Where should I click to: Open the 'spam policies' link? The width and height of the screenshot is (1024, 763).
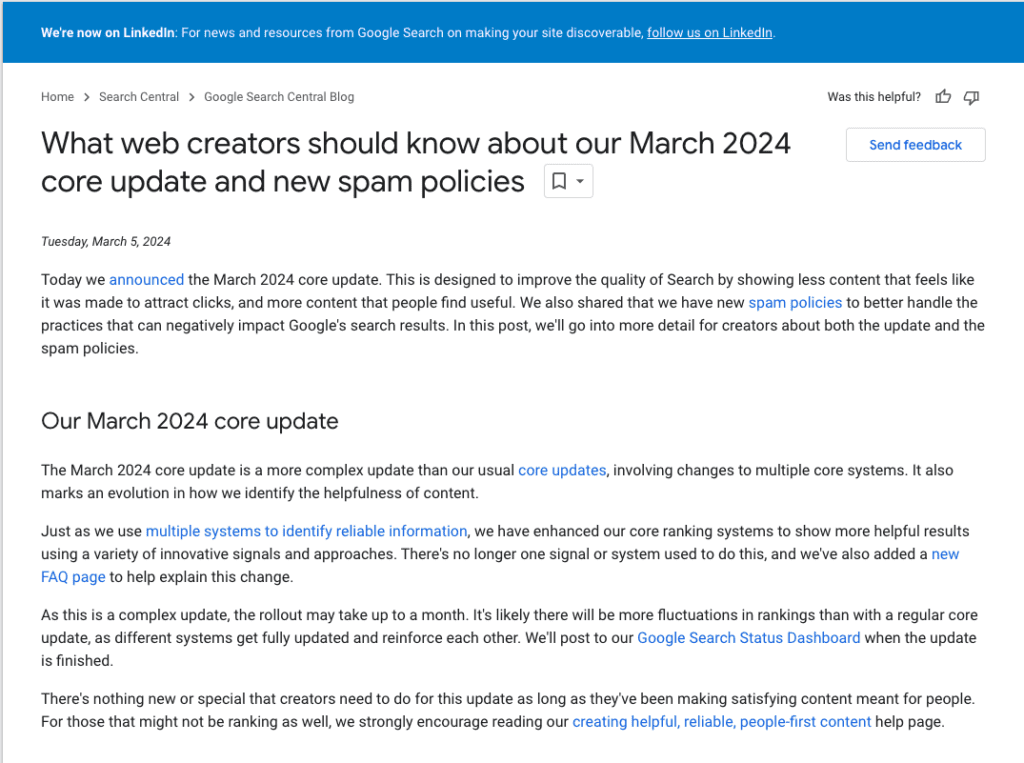coord(795,302)
